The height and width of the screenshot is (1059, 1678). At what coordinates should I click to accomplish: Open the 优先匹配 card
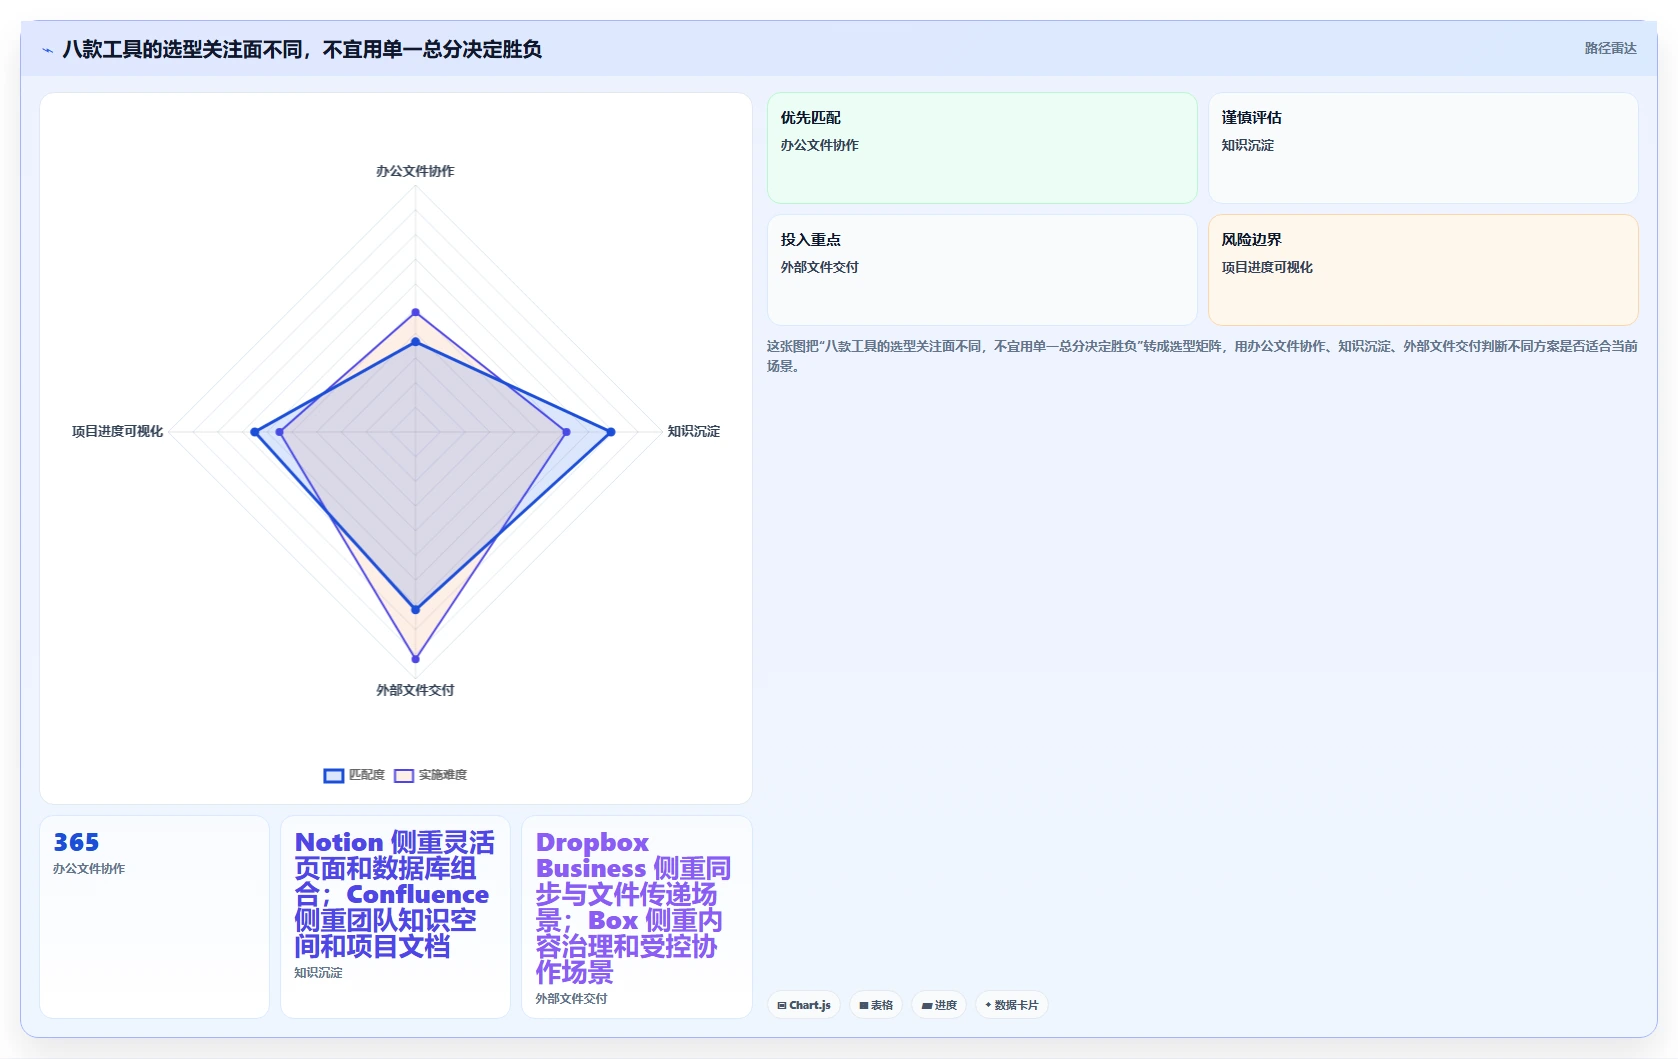point(982,148)
